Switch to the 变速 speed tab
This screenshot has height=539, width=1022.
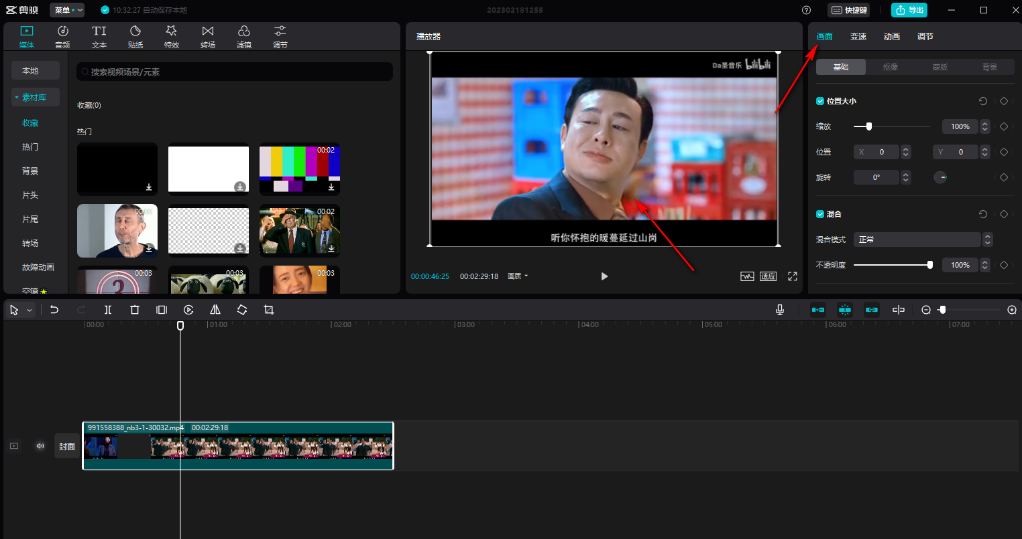pyautogui.click(x=858, y=37)
